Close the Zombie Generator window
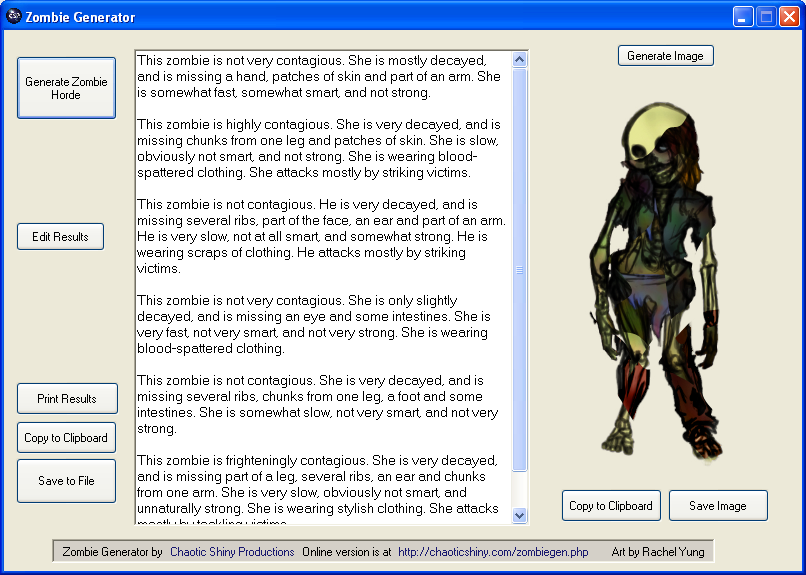 click(790, 17)
